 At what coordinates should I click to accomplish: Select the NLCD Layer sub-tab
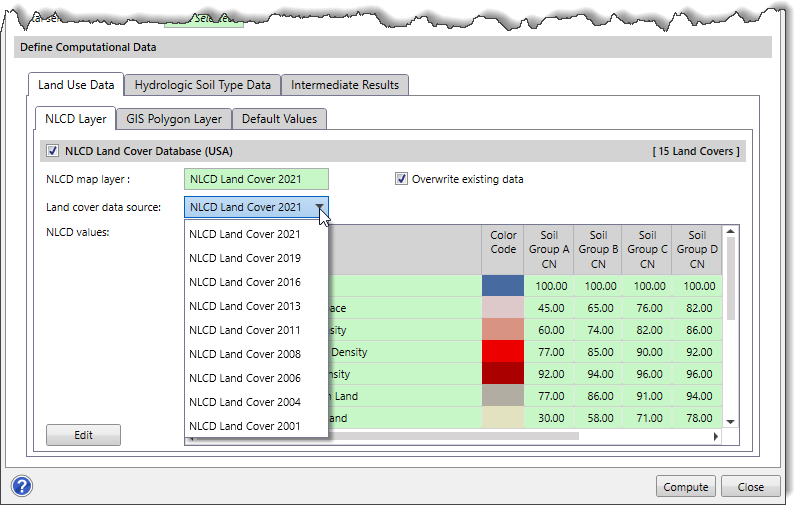tap(76, 118)
